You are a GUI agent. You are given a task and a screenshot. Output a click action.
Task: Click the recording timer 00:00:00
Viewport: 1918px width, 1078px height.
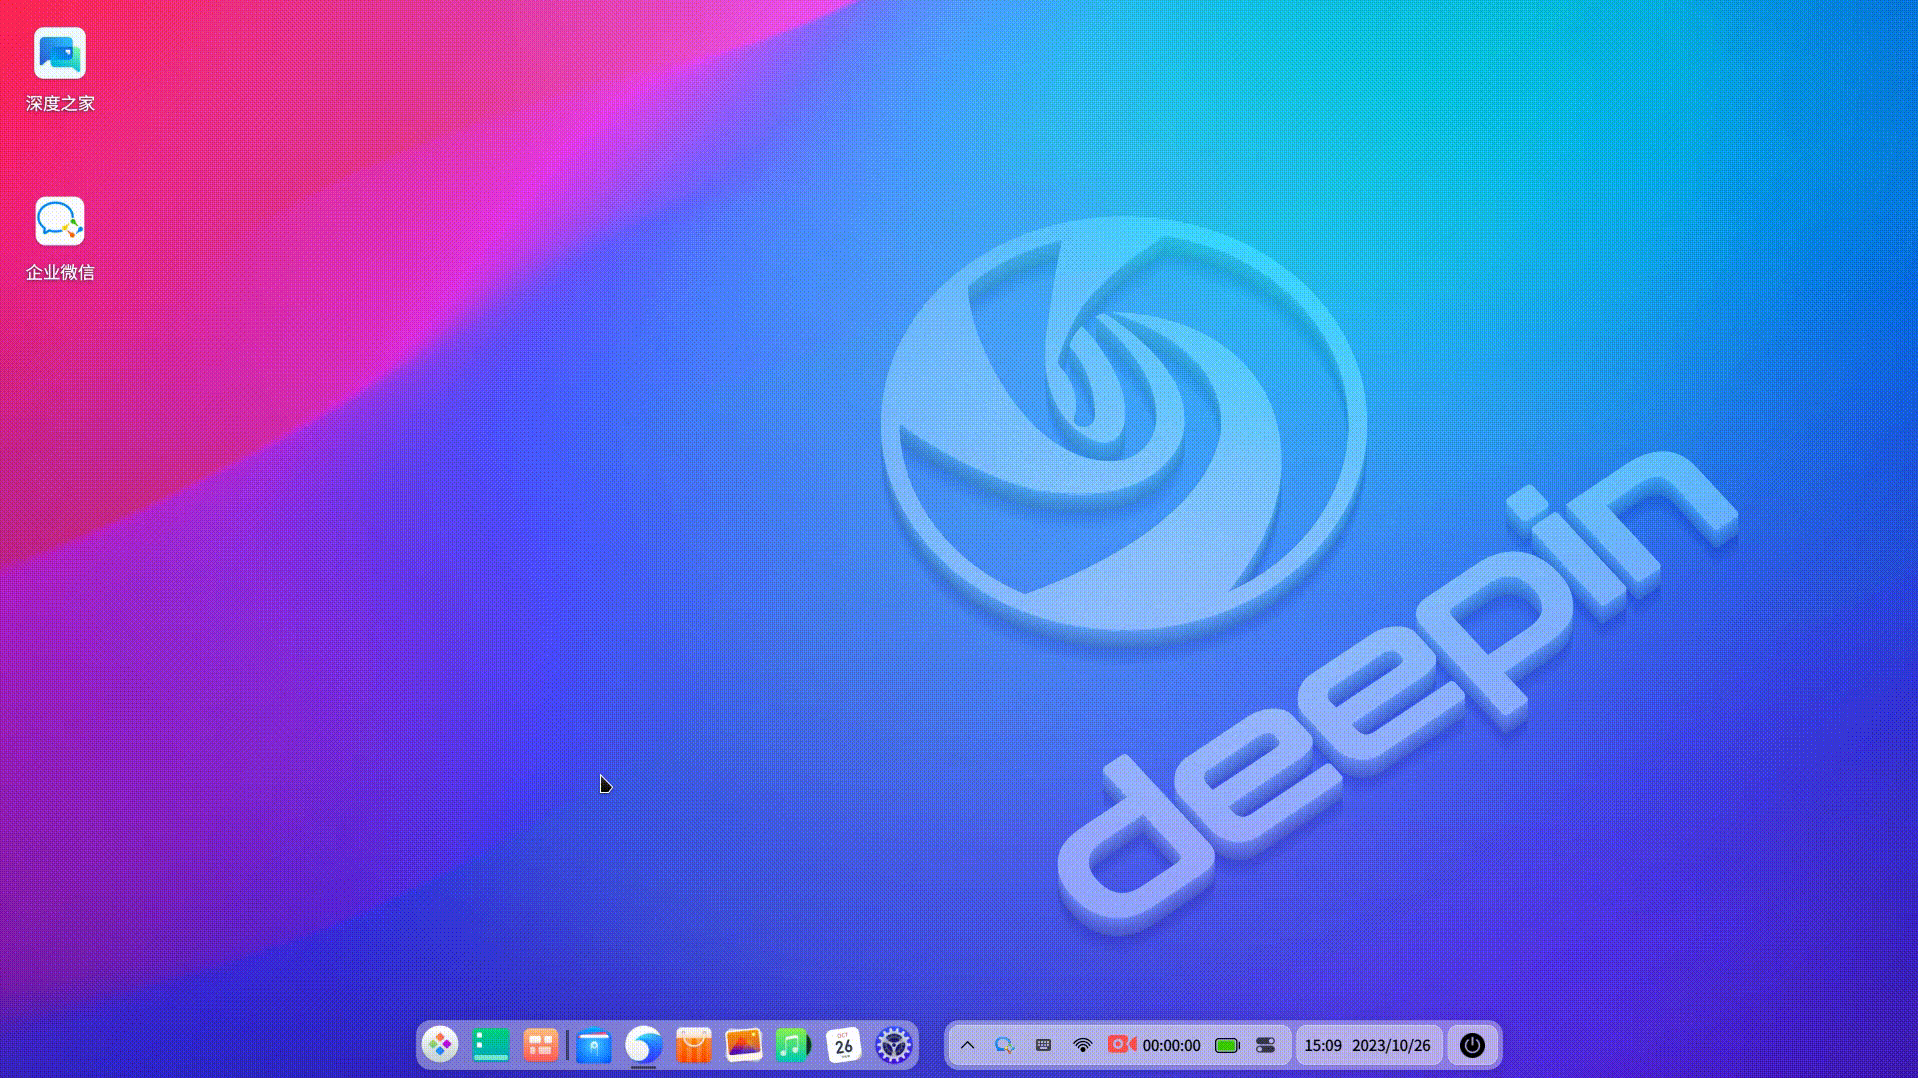[x=1171, y=1045]
